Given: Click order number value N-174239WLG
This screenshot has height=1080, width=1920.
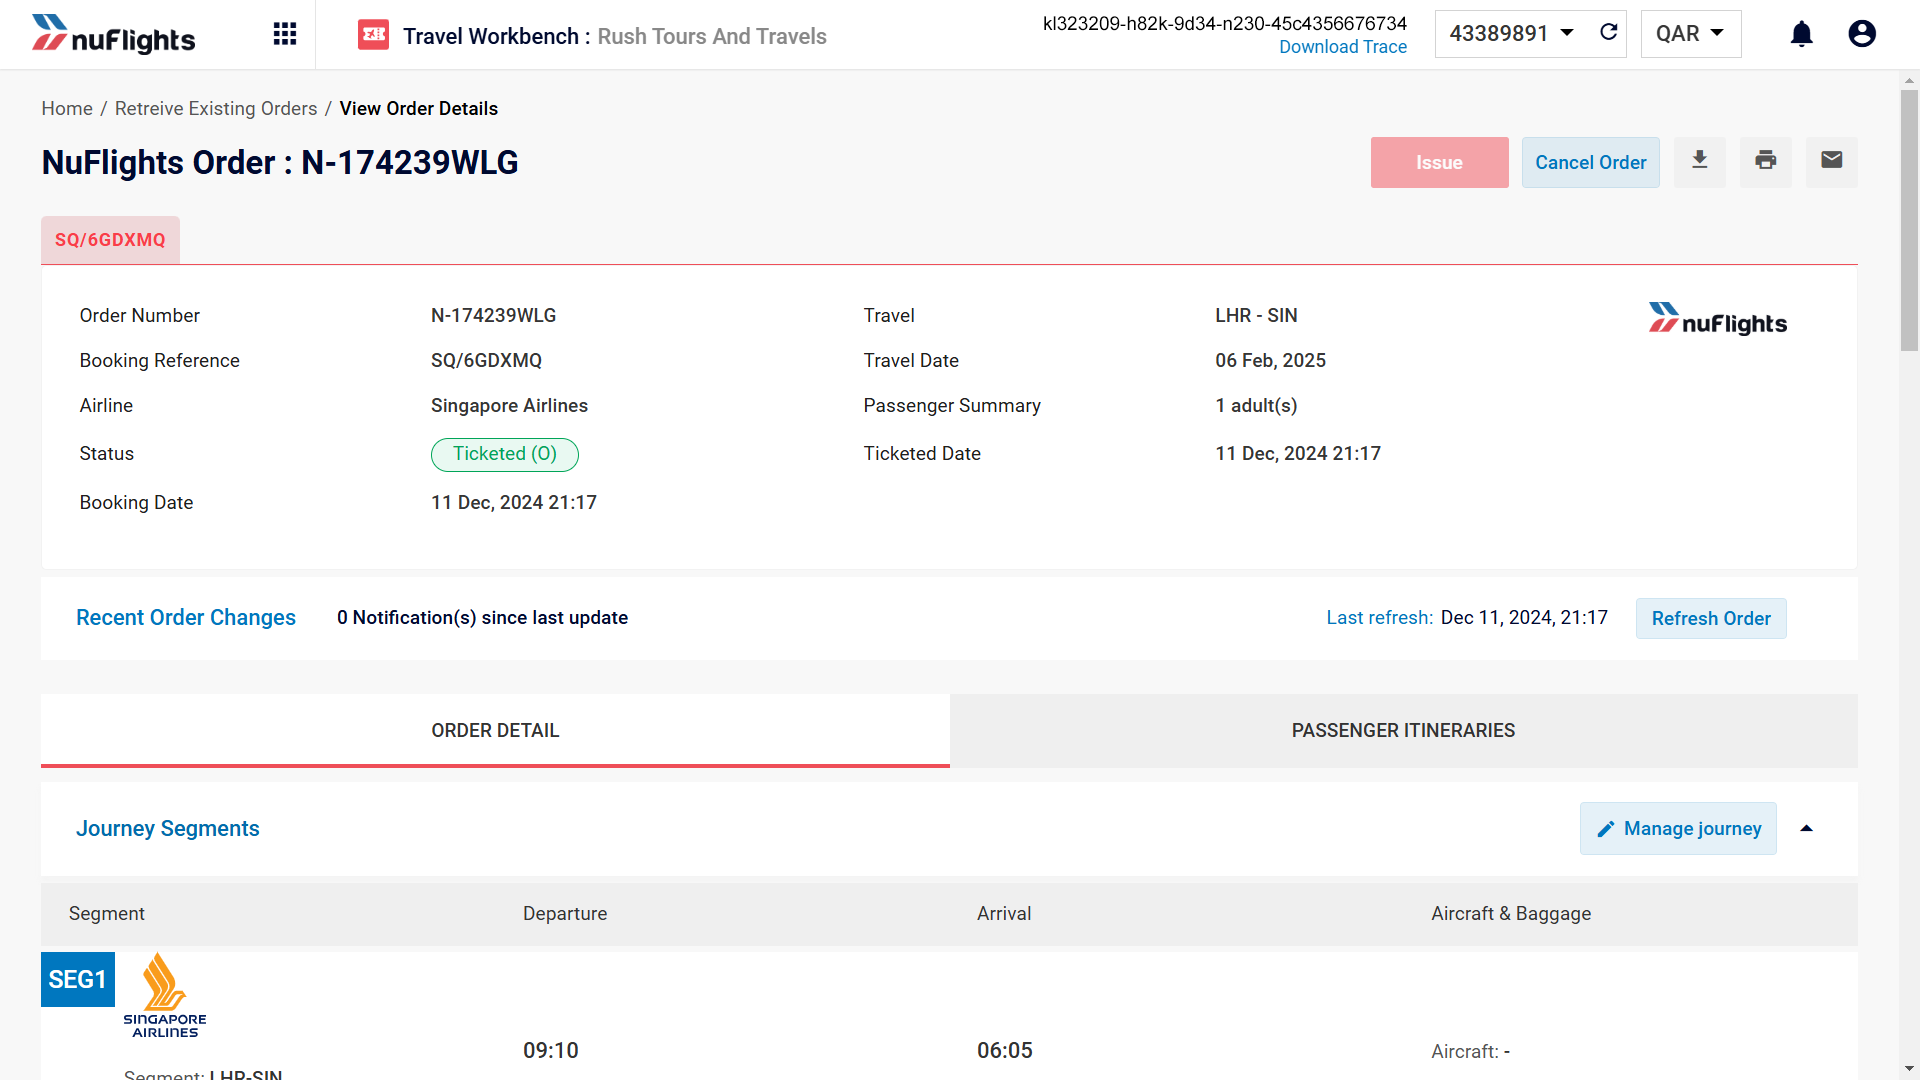Looking at the screenshot, I should (x=493, y=315).
